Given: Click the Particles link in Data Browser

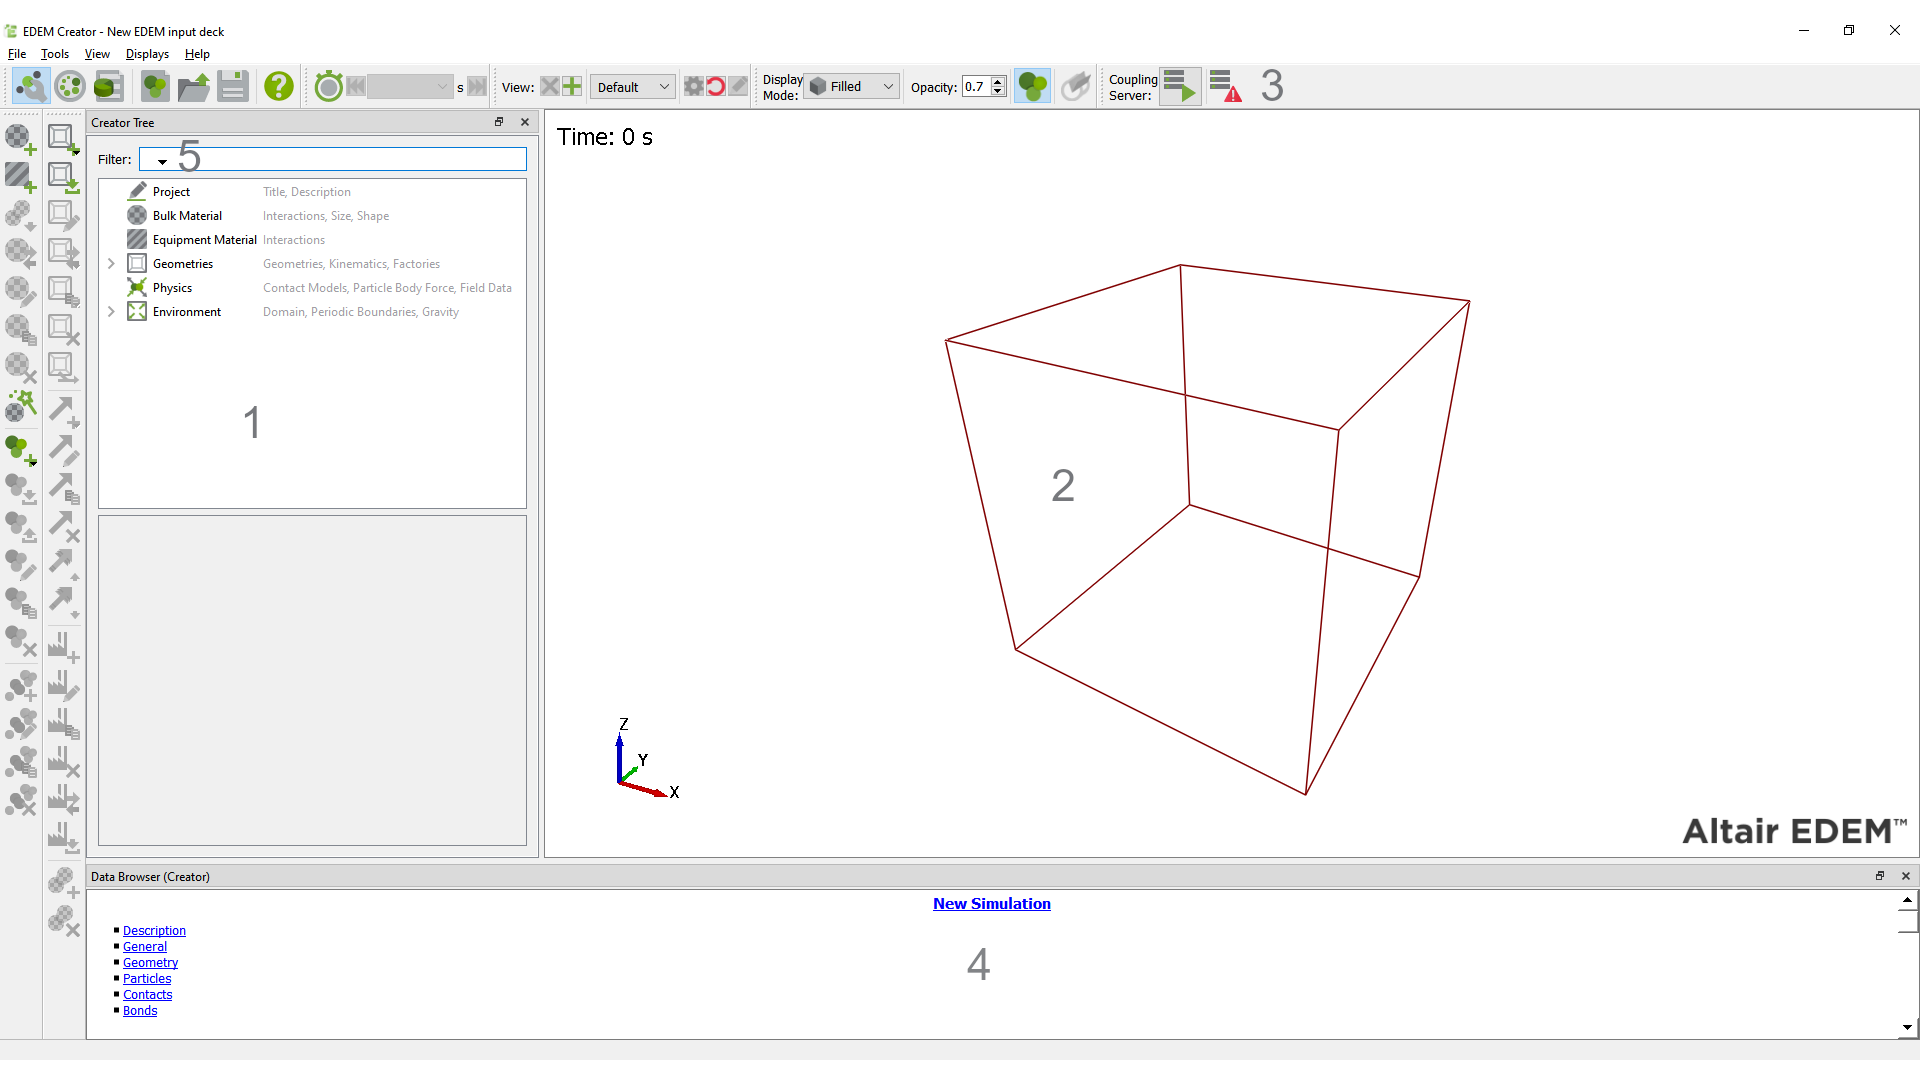Looking at the screenshot, I should tap(147, 978).
